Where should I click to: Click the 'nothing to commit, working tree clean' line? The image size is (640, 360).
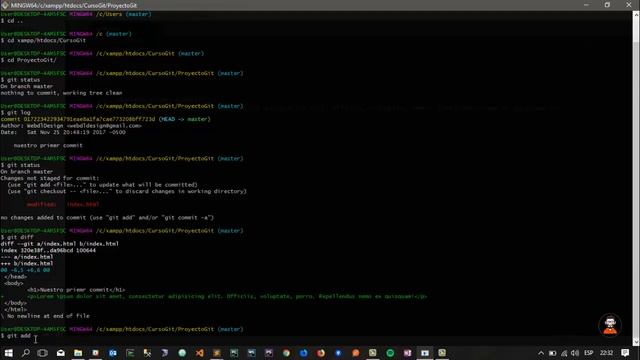pyautogui.click(x=61, y=93)
